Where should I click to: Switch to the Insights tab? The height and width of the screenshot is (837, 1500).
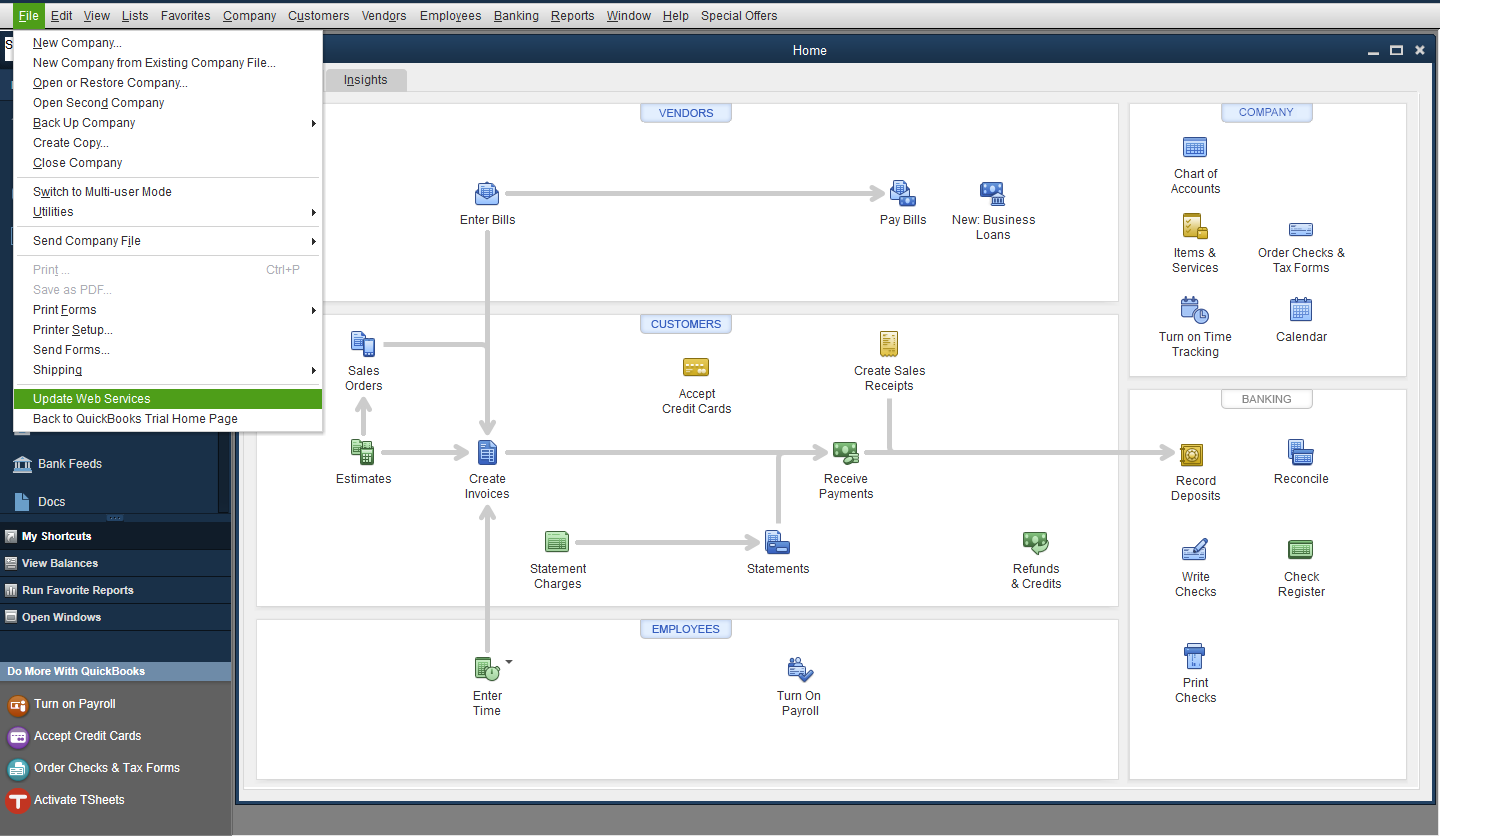pos(365,80)
